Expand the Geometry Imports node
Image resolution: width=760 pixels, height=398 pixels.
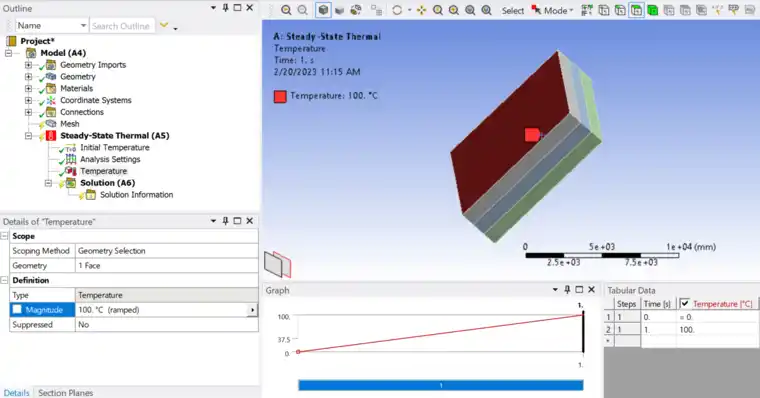coord(28,65)
